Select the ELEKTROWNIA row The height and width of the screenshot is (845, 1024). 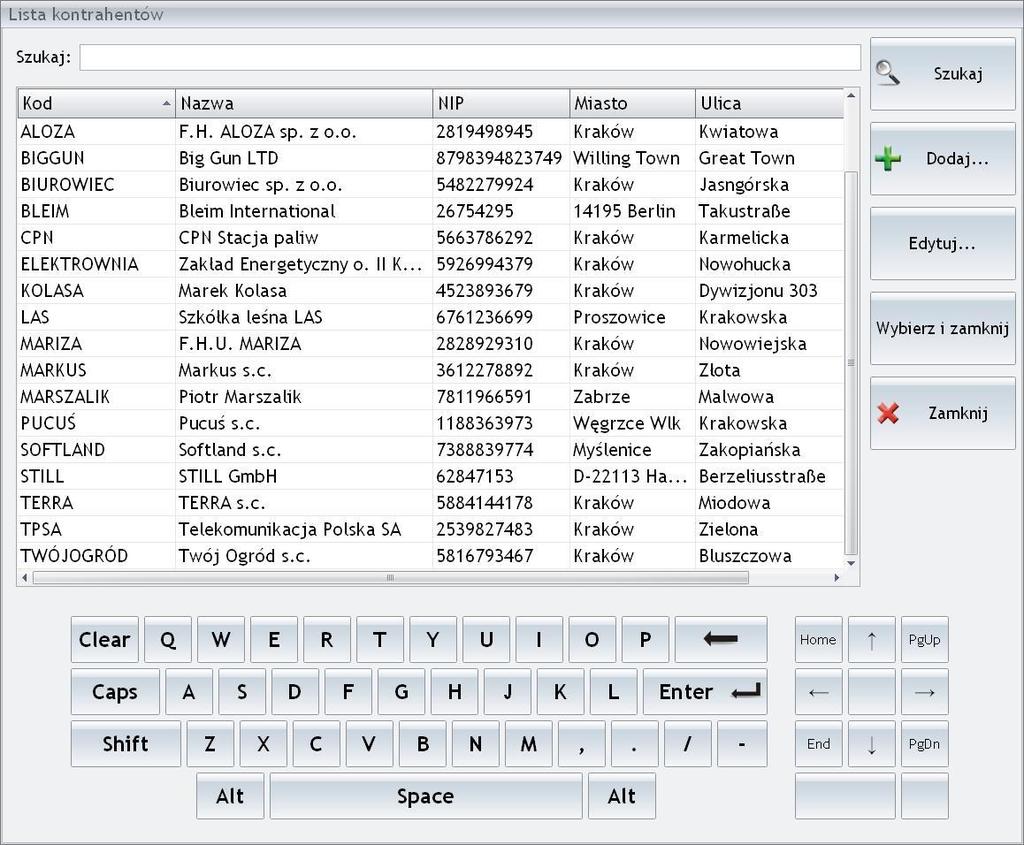tap(431, 264)
